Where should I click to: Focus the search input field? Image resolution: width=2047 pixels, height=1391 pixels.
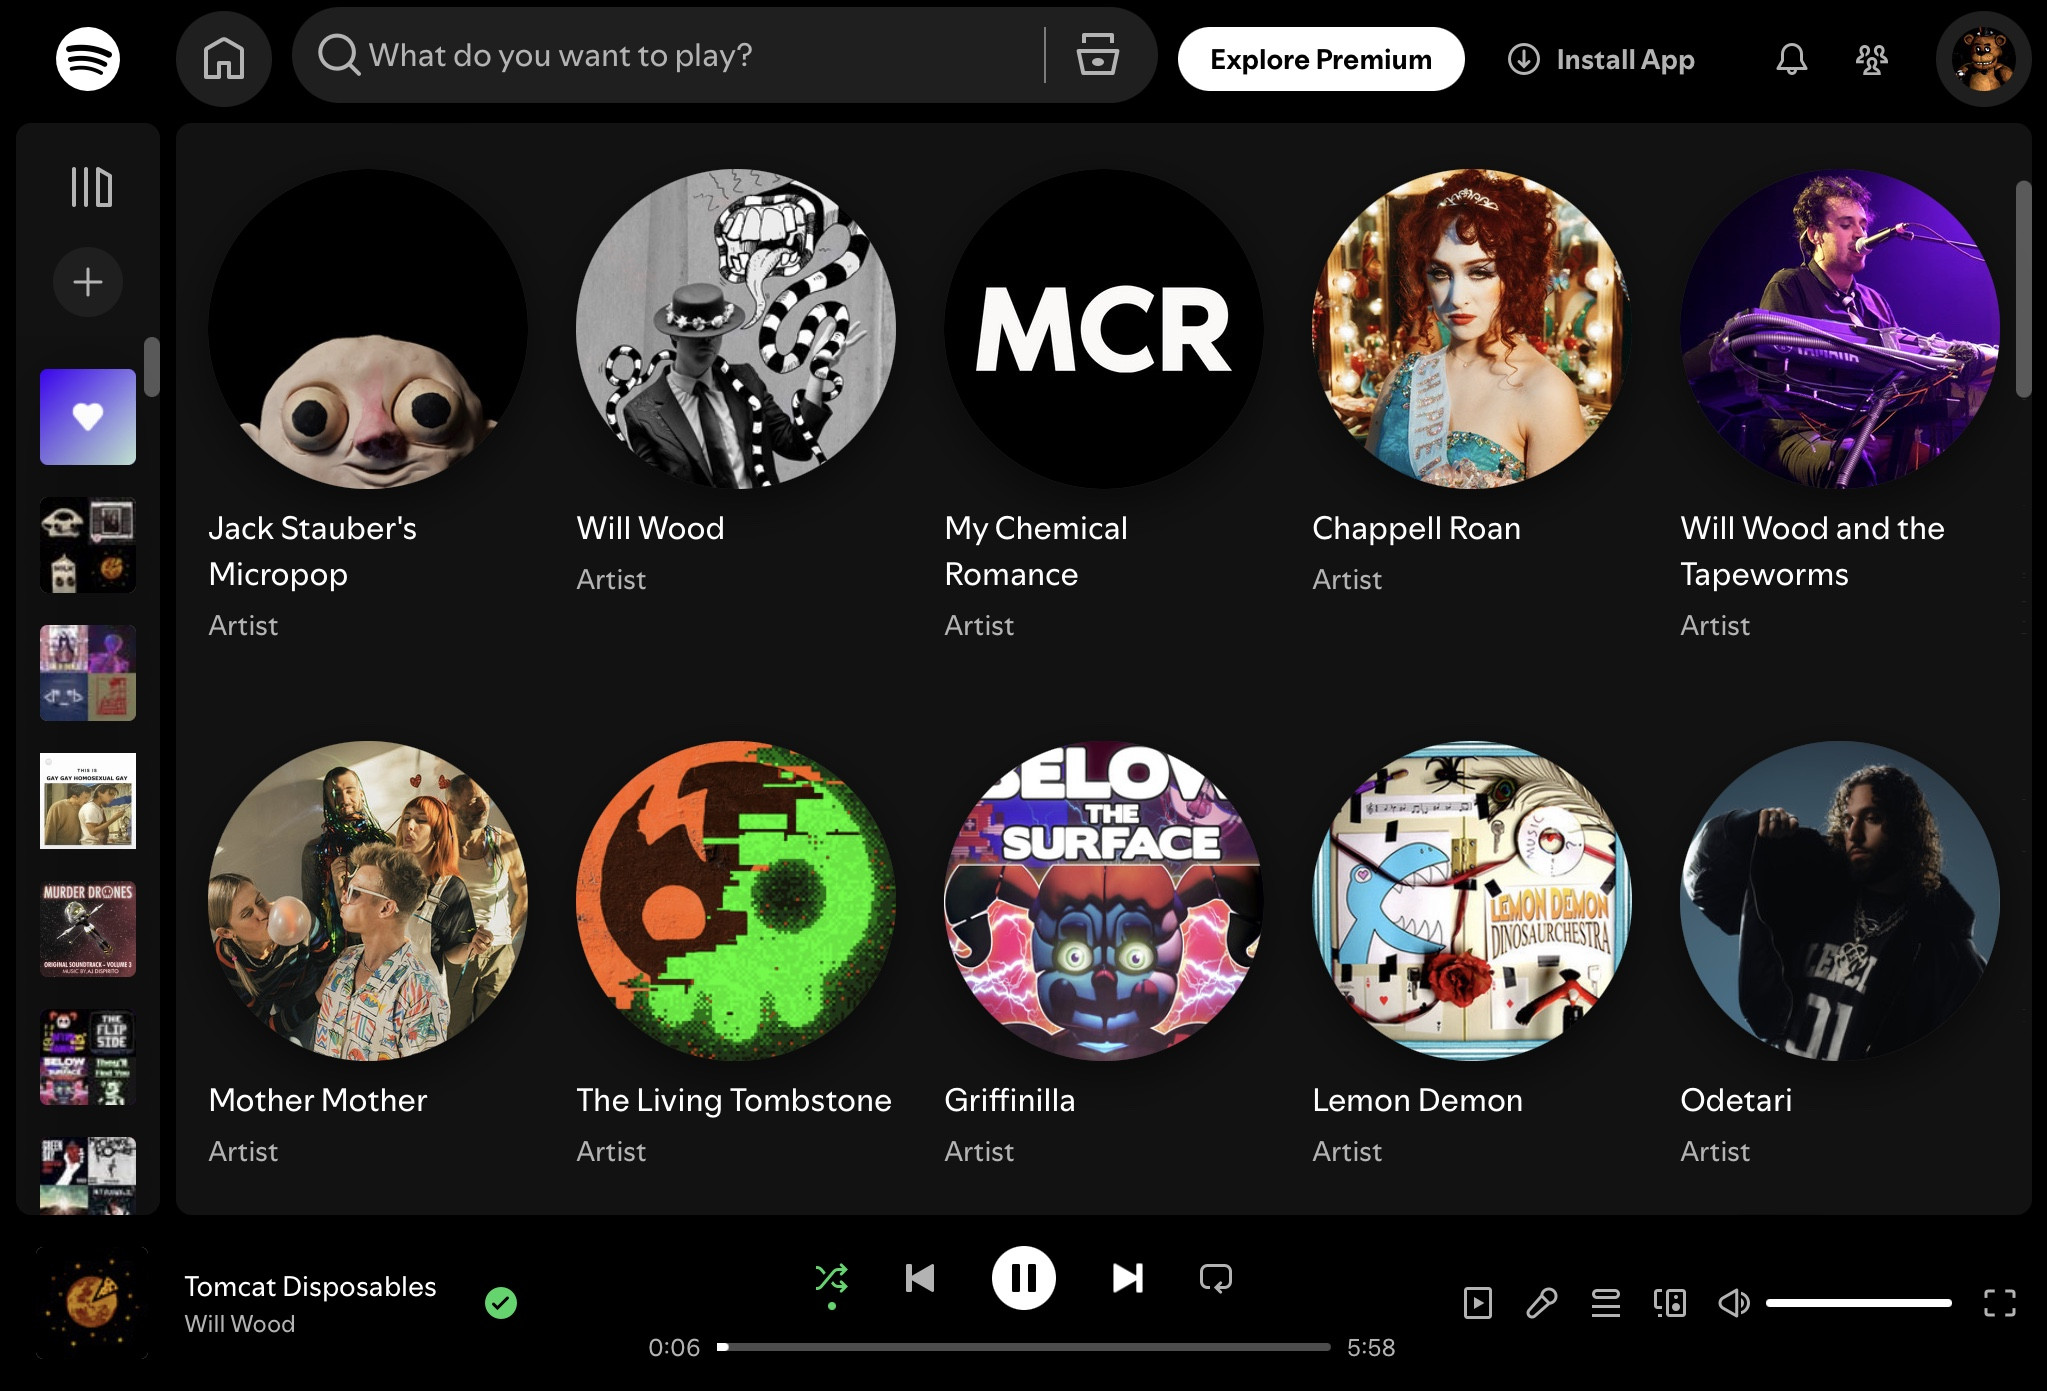[x=704, y=55]
